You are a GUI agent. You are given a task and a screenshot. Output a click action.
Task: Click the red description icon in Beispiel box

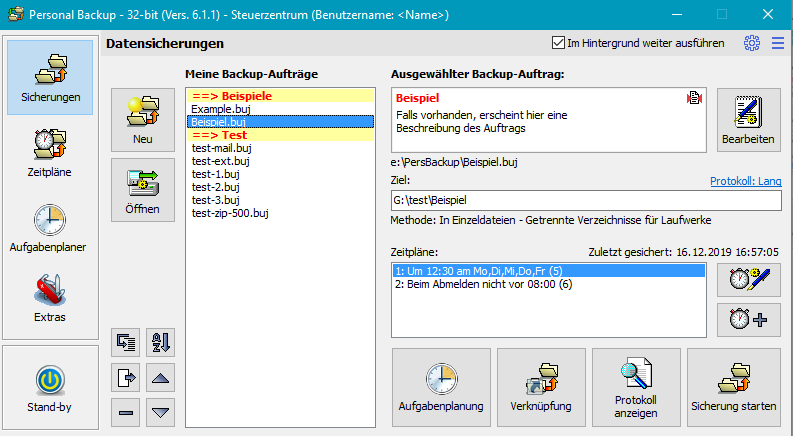694,98
